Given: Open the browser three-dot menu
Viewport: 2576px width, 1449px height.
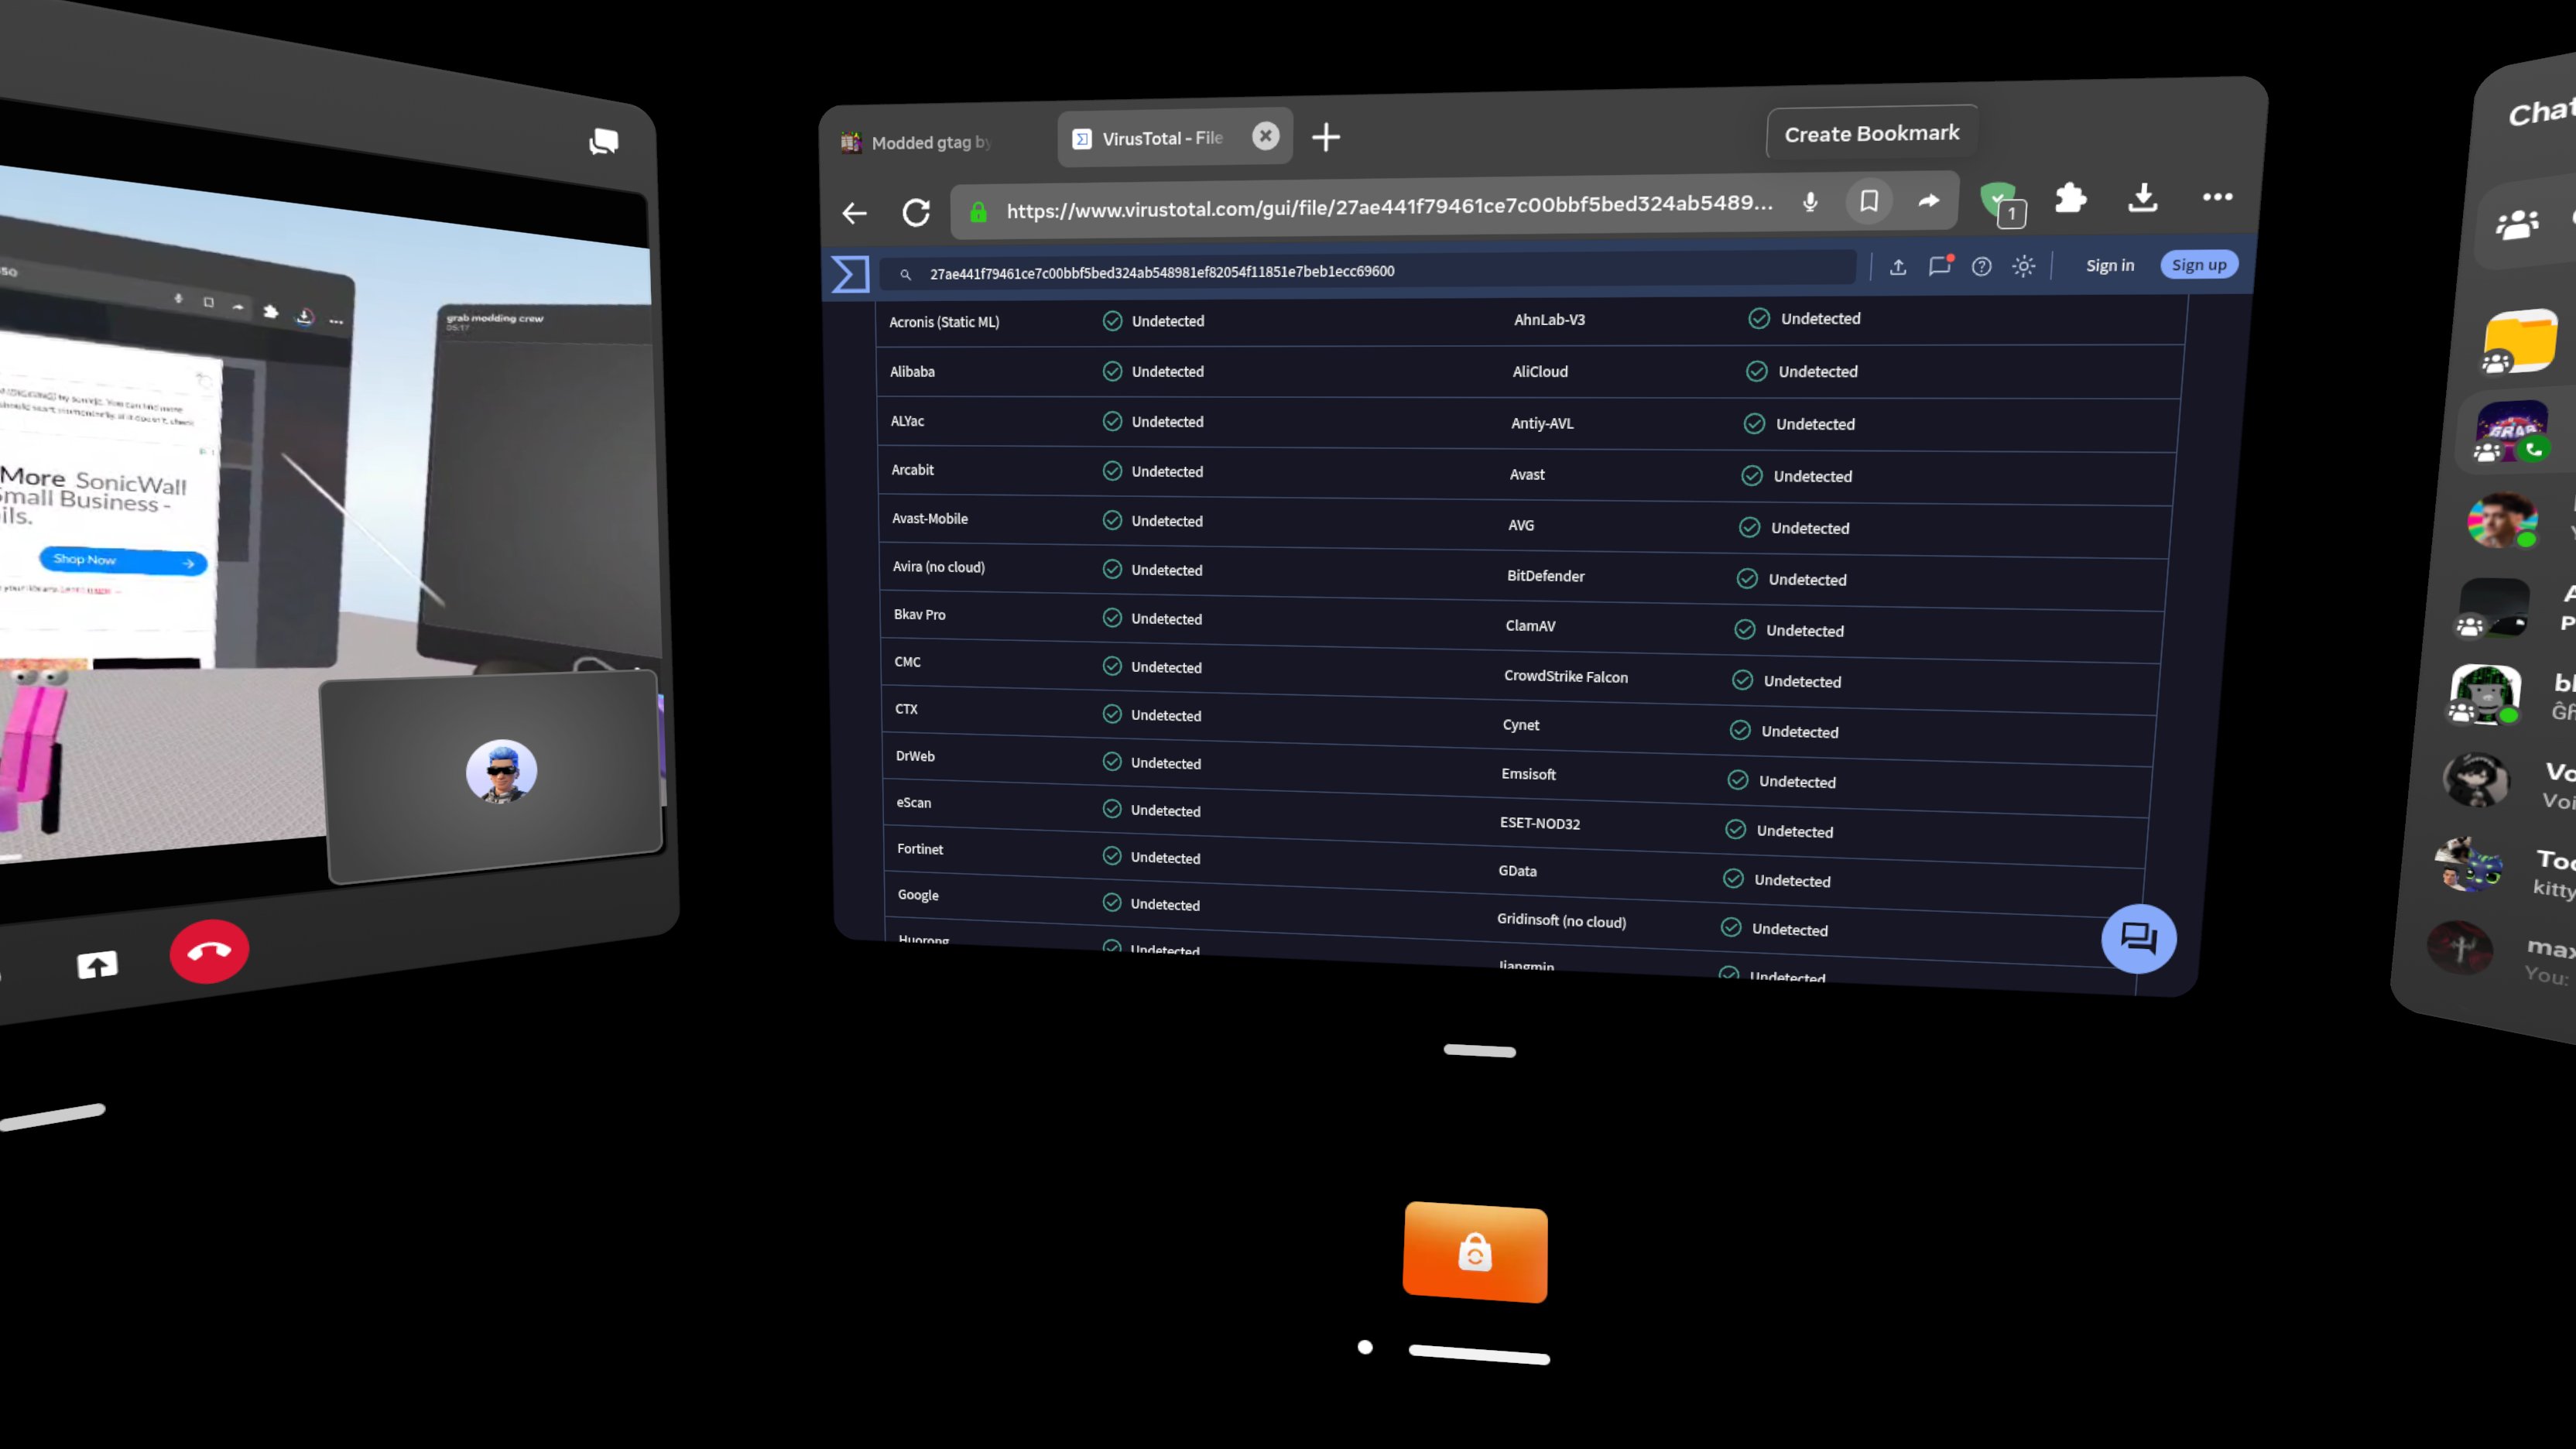Looking at the screenshot, I should point(2217,196).
